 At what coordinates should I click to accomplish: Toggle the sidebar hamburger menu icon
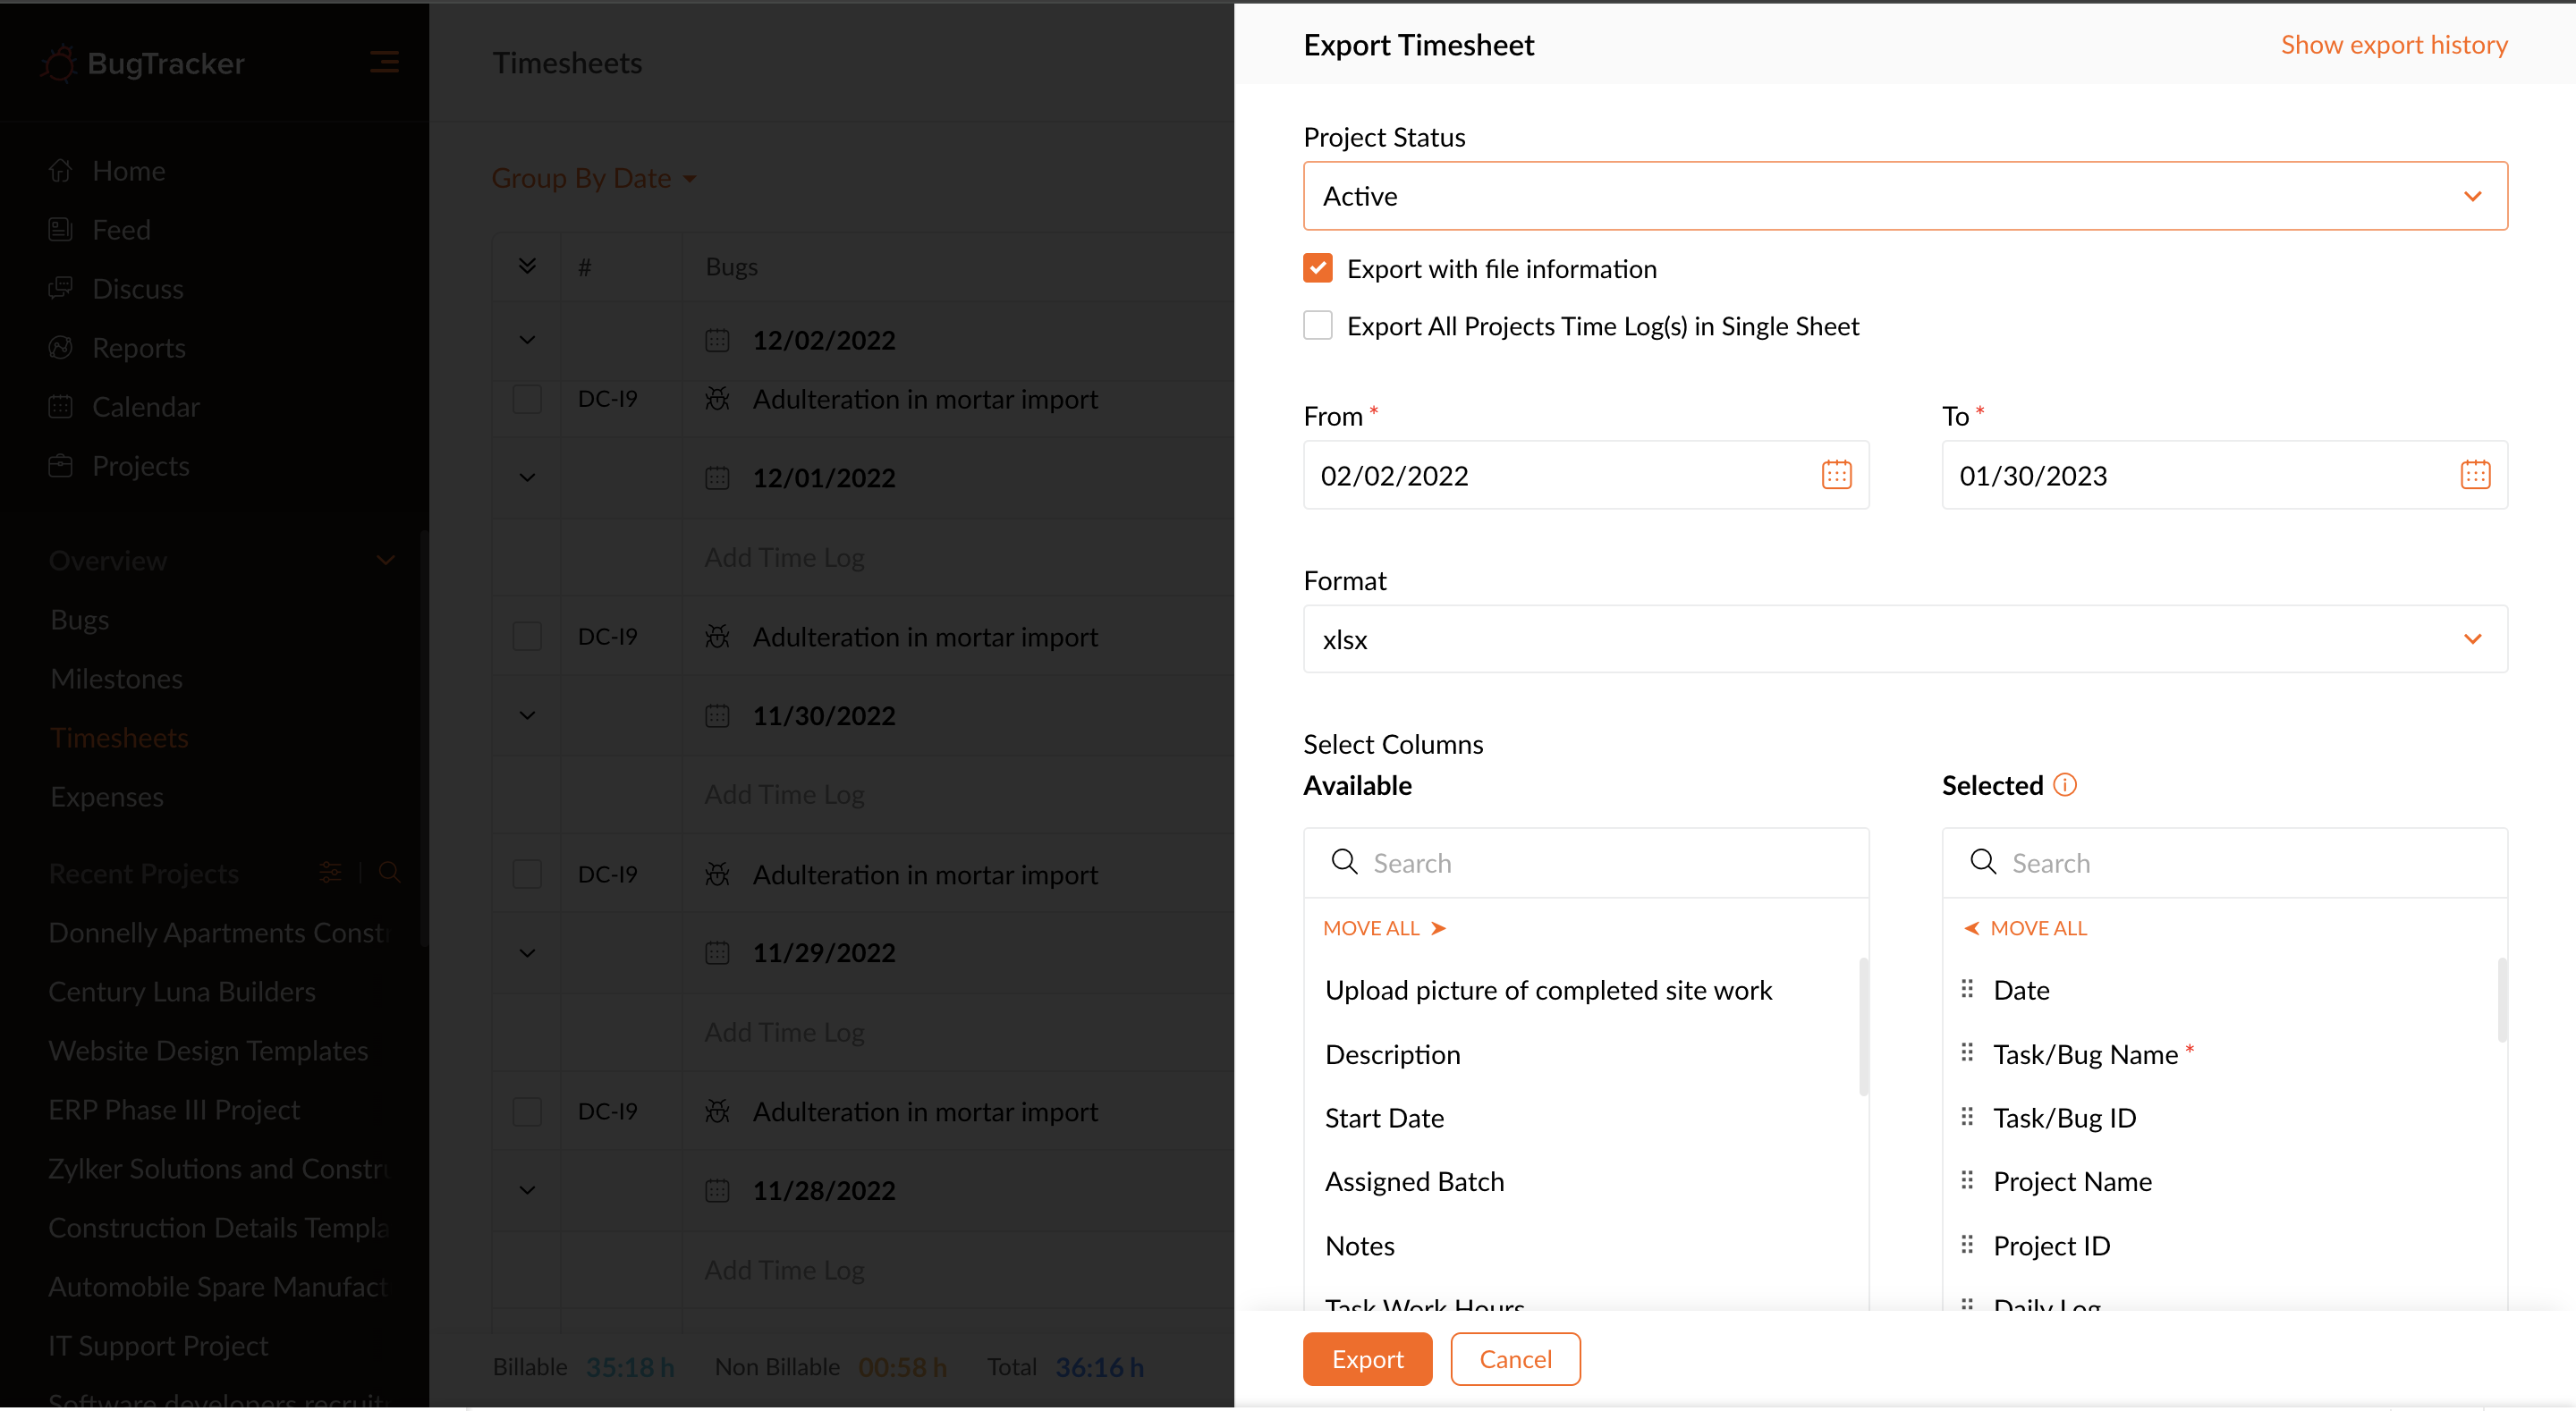(384, 62)
